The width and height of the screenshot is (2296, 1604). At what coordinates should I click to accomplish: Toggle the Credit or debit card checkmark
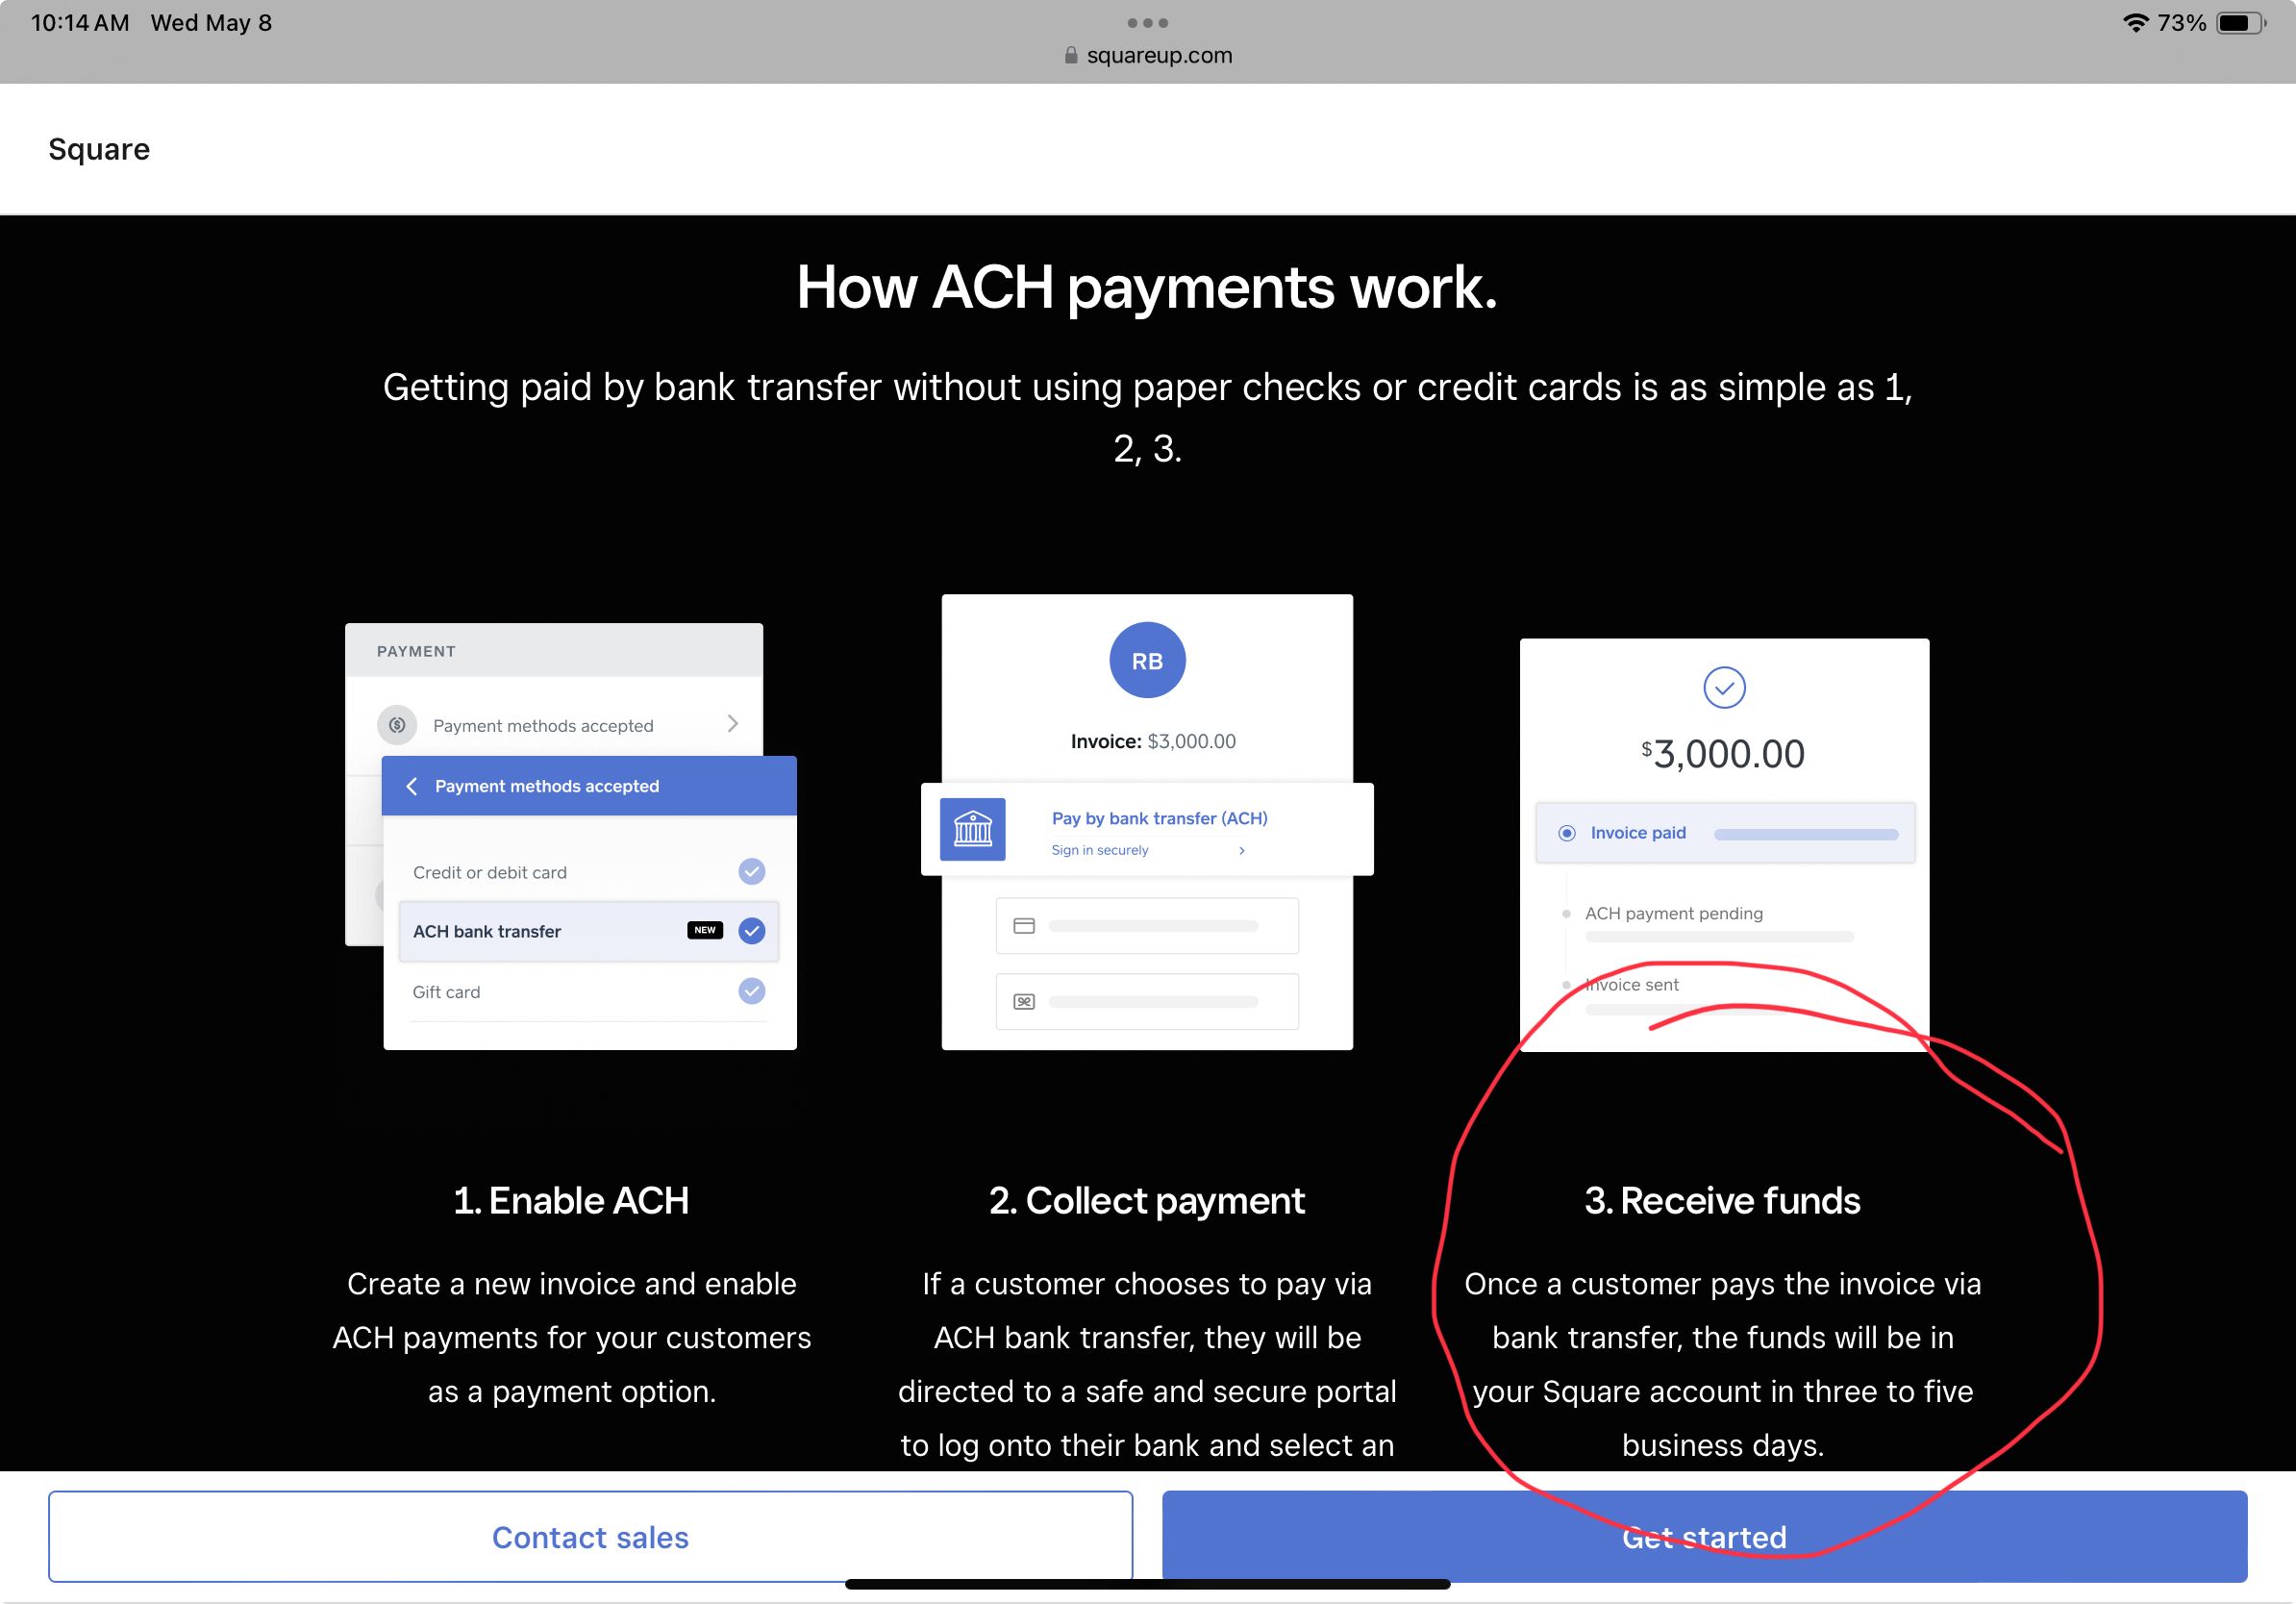coord(751,871)
